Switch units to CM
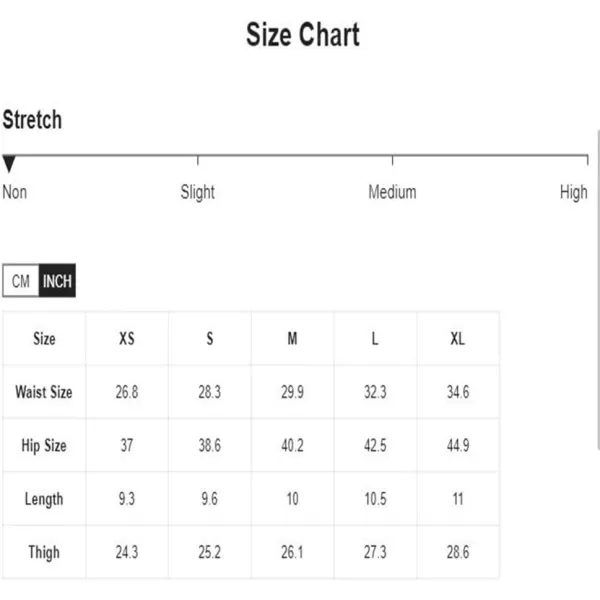The width and height of the screenshot is (600, 600). (21, 280)
